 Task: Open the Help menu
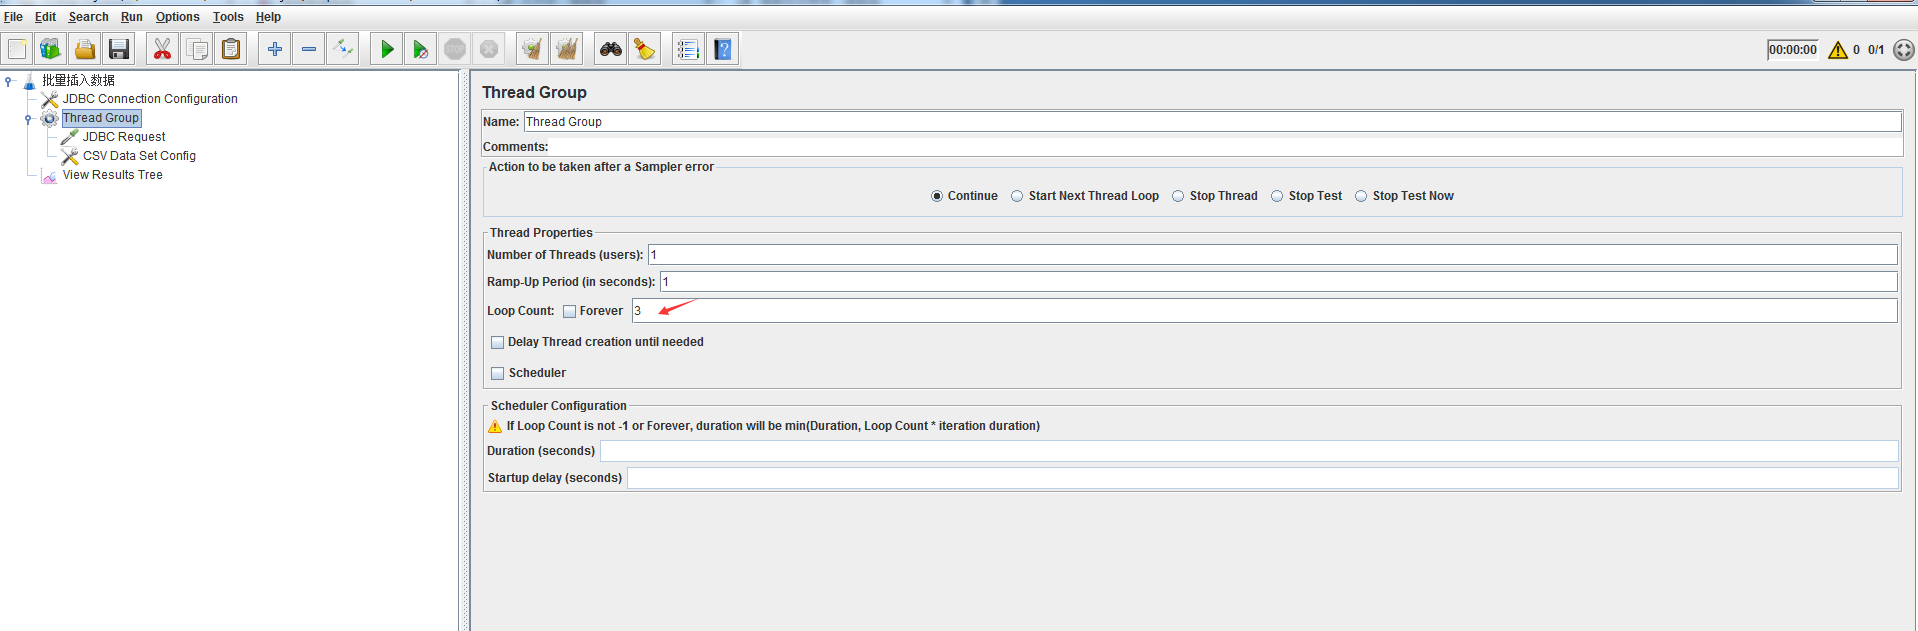pyautogui.click(x=268, y=17)
